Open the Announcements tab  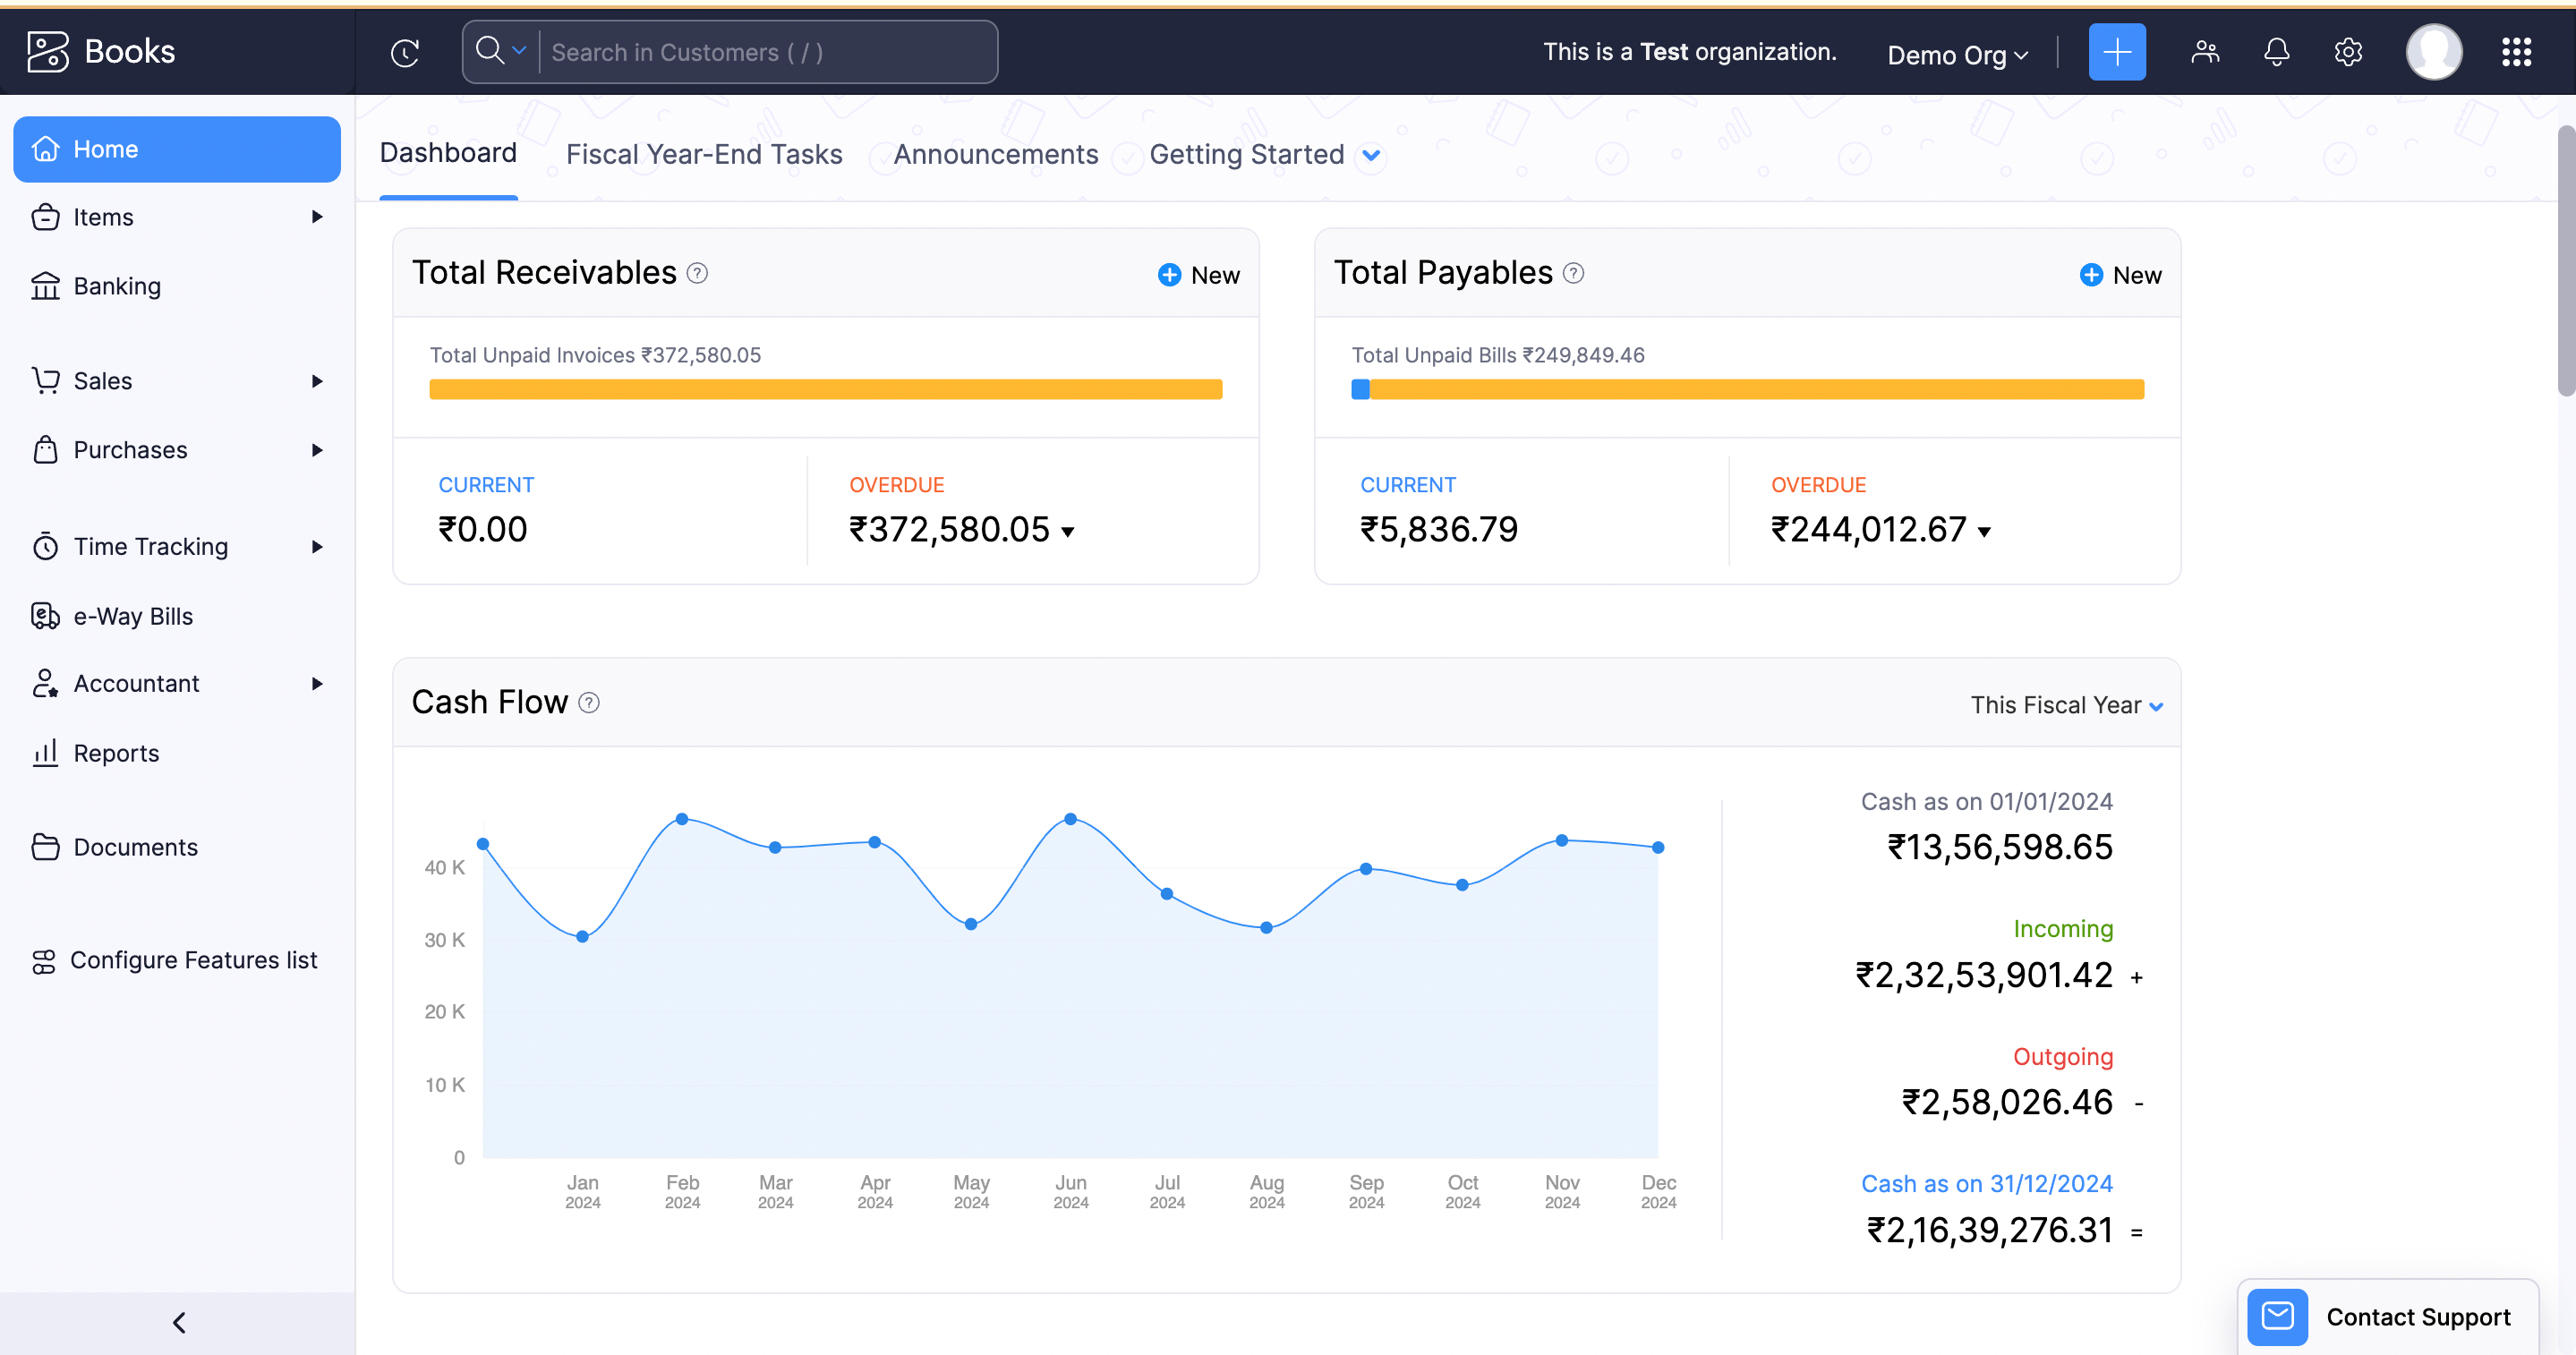(996, 154)
